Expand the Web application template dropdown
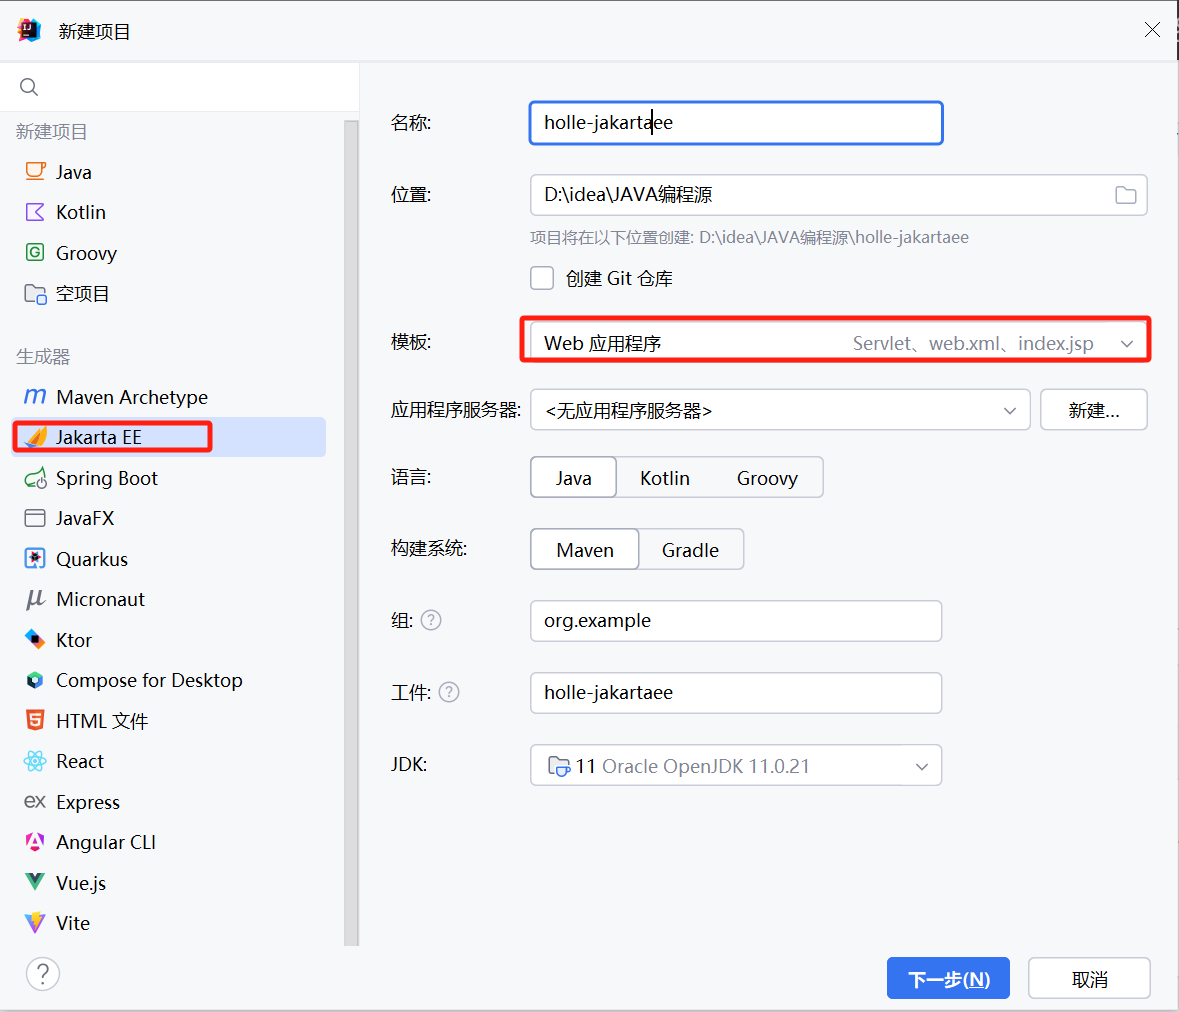 pyautogui.click(x=1127, y=343)
